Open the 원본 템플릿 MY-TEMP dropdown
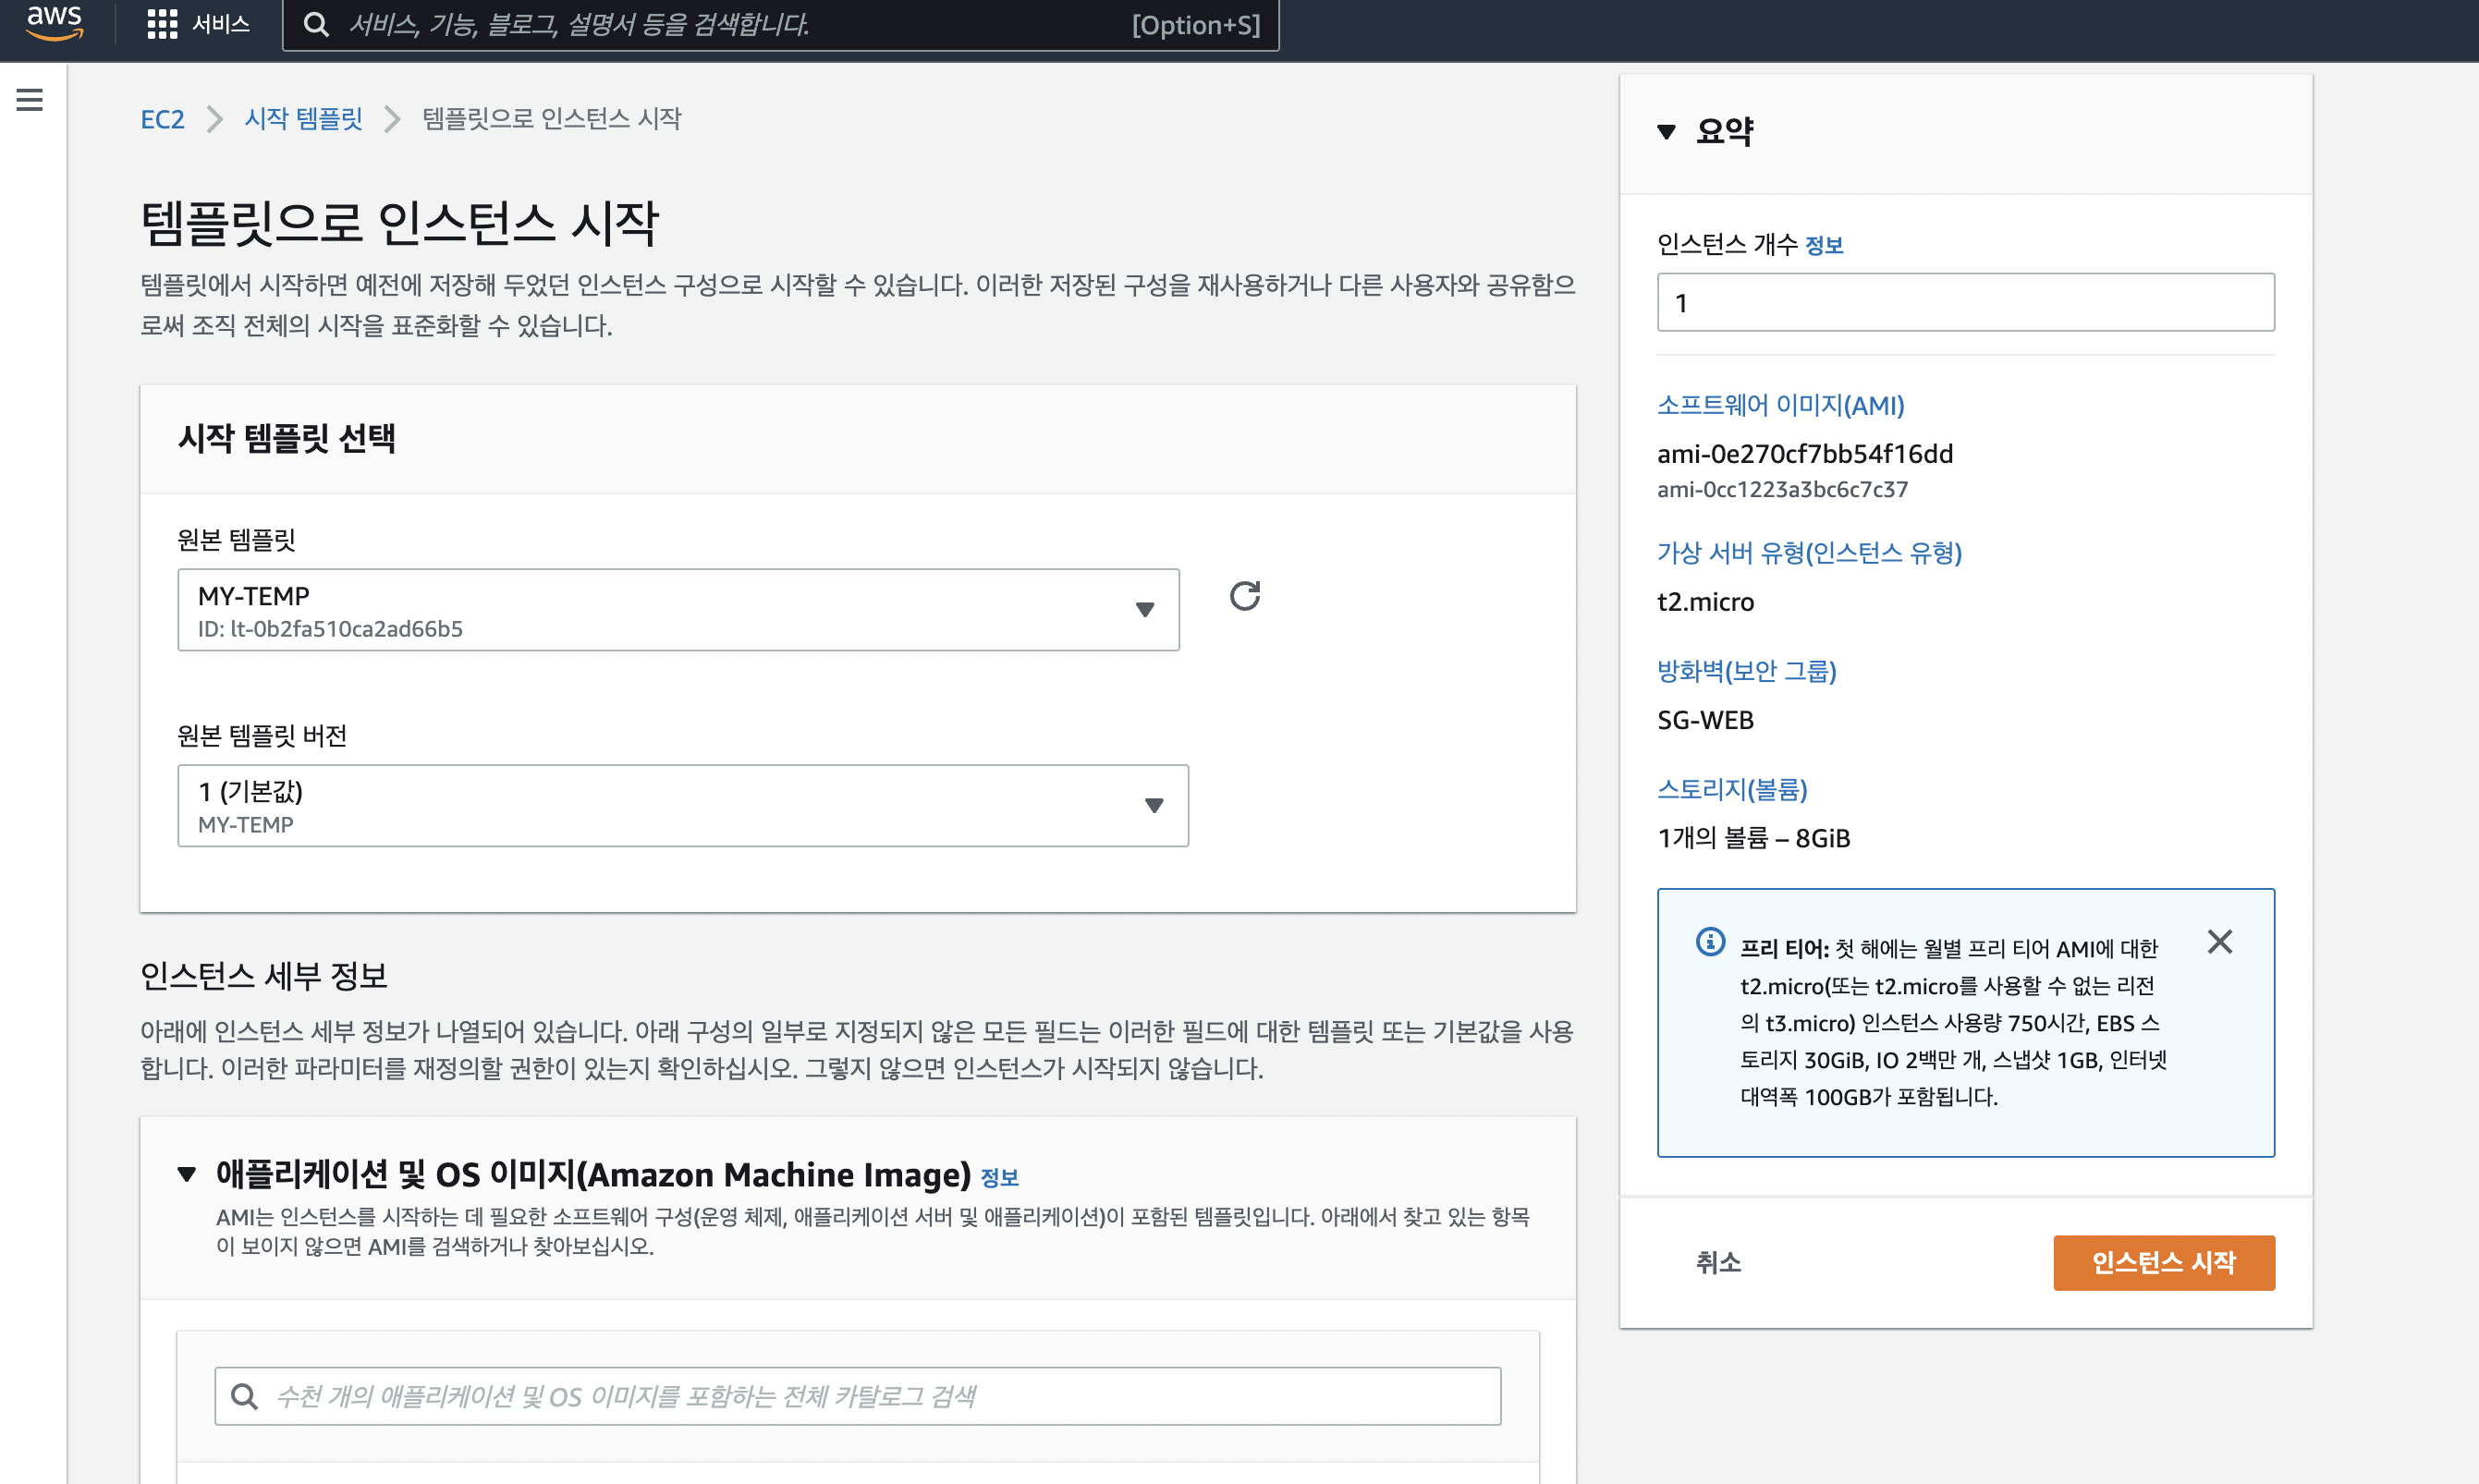 (678, 610)
